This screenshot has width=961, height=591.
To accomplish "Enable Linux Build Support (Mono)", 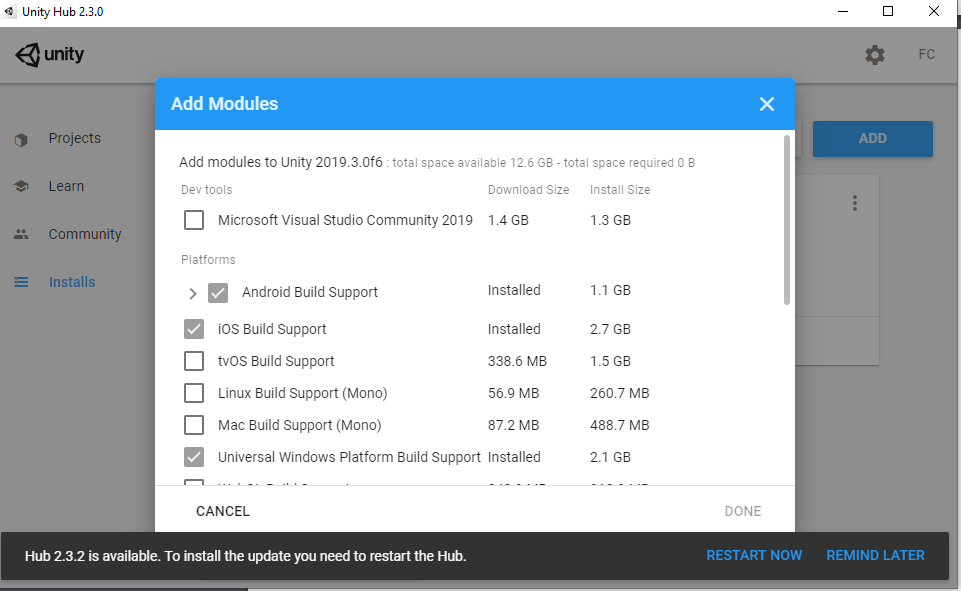I will (194, 393).
